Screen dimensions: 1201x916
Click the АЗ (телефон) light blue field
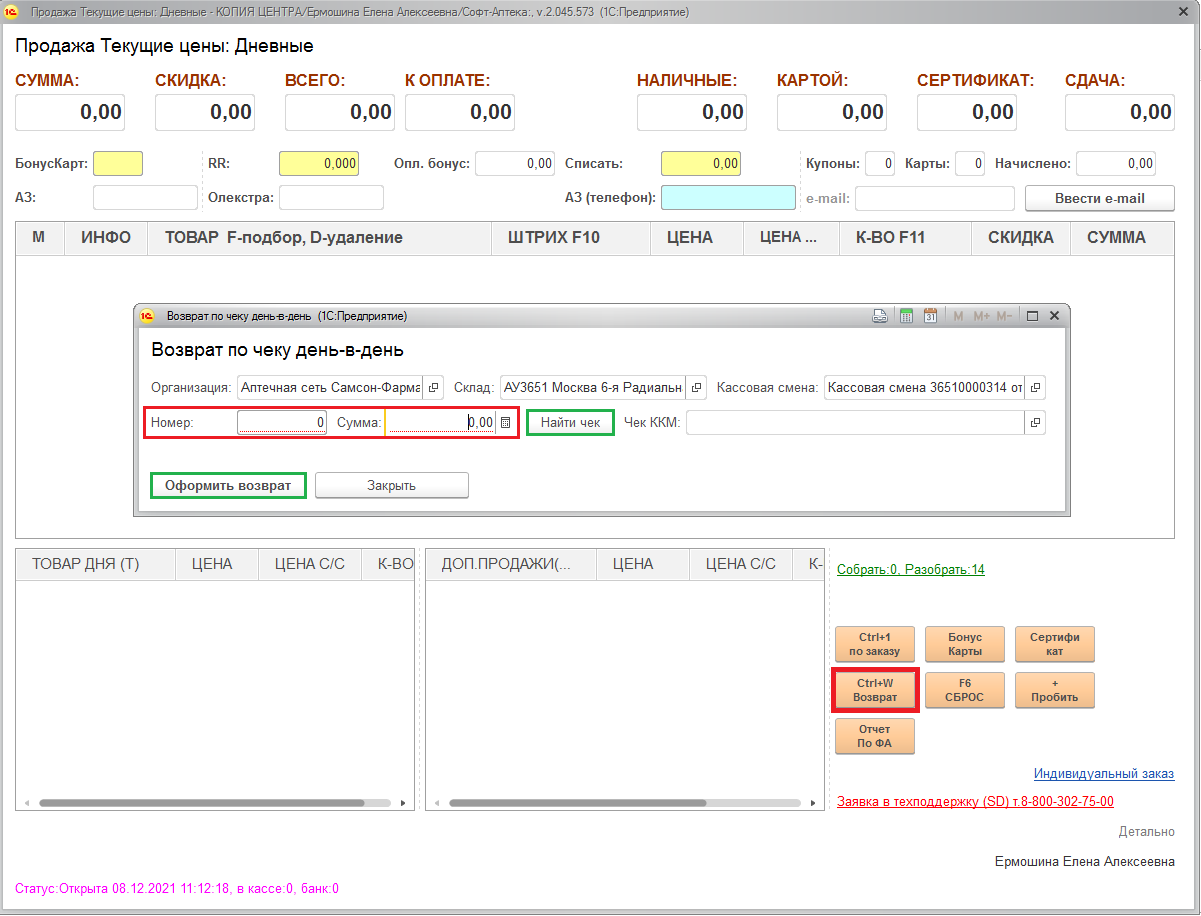(x=727, y=198)
